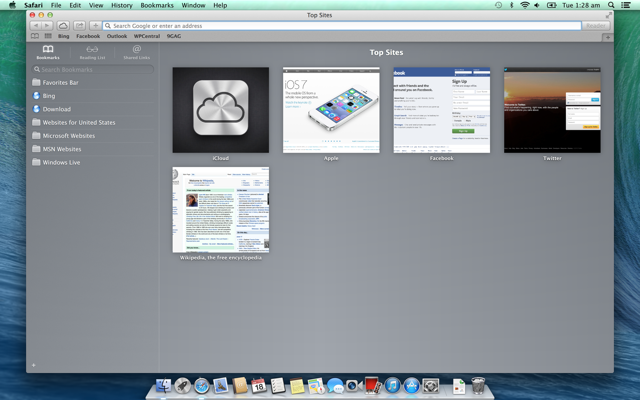Image resolution: width=640 pixels, height=400 pixels.
Task: Click the battery status icon
Action: click(x=551, y=5)
